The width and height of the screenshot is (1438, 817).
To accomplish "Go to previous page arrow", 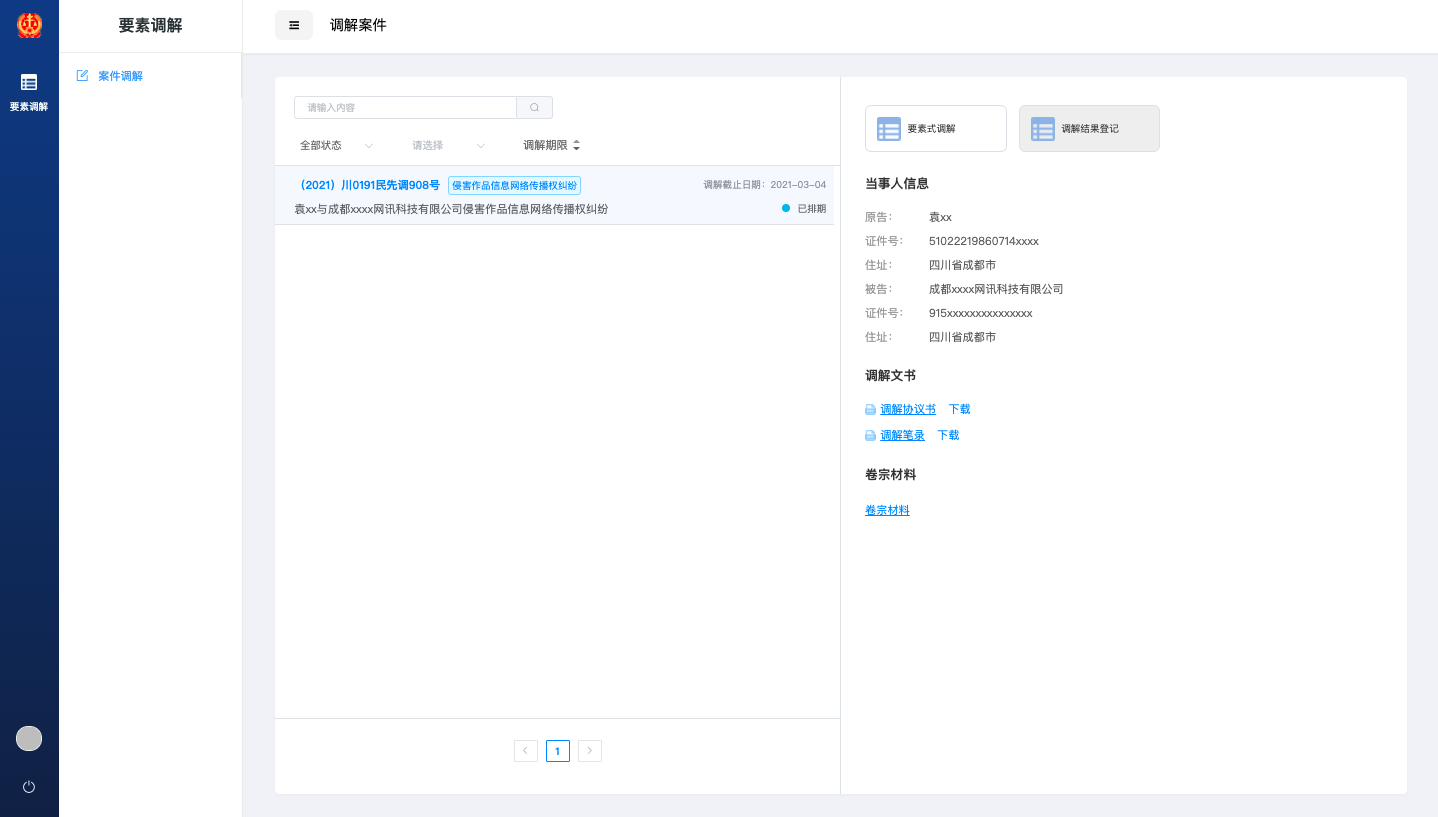I will [x=526, y=751].
